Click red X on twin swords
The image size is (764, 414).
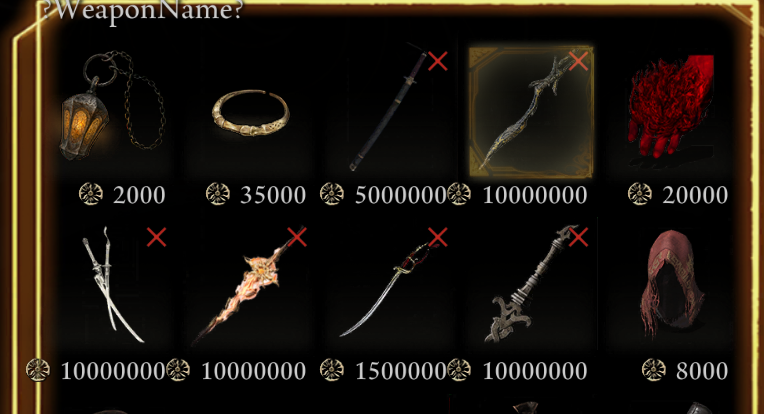click(156, 237)
